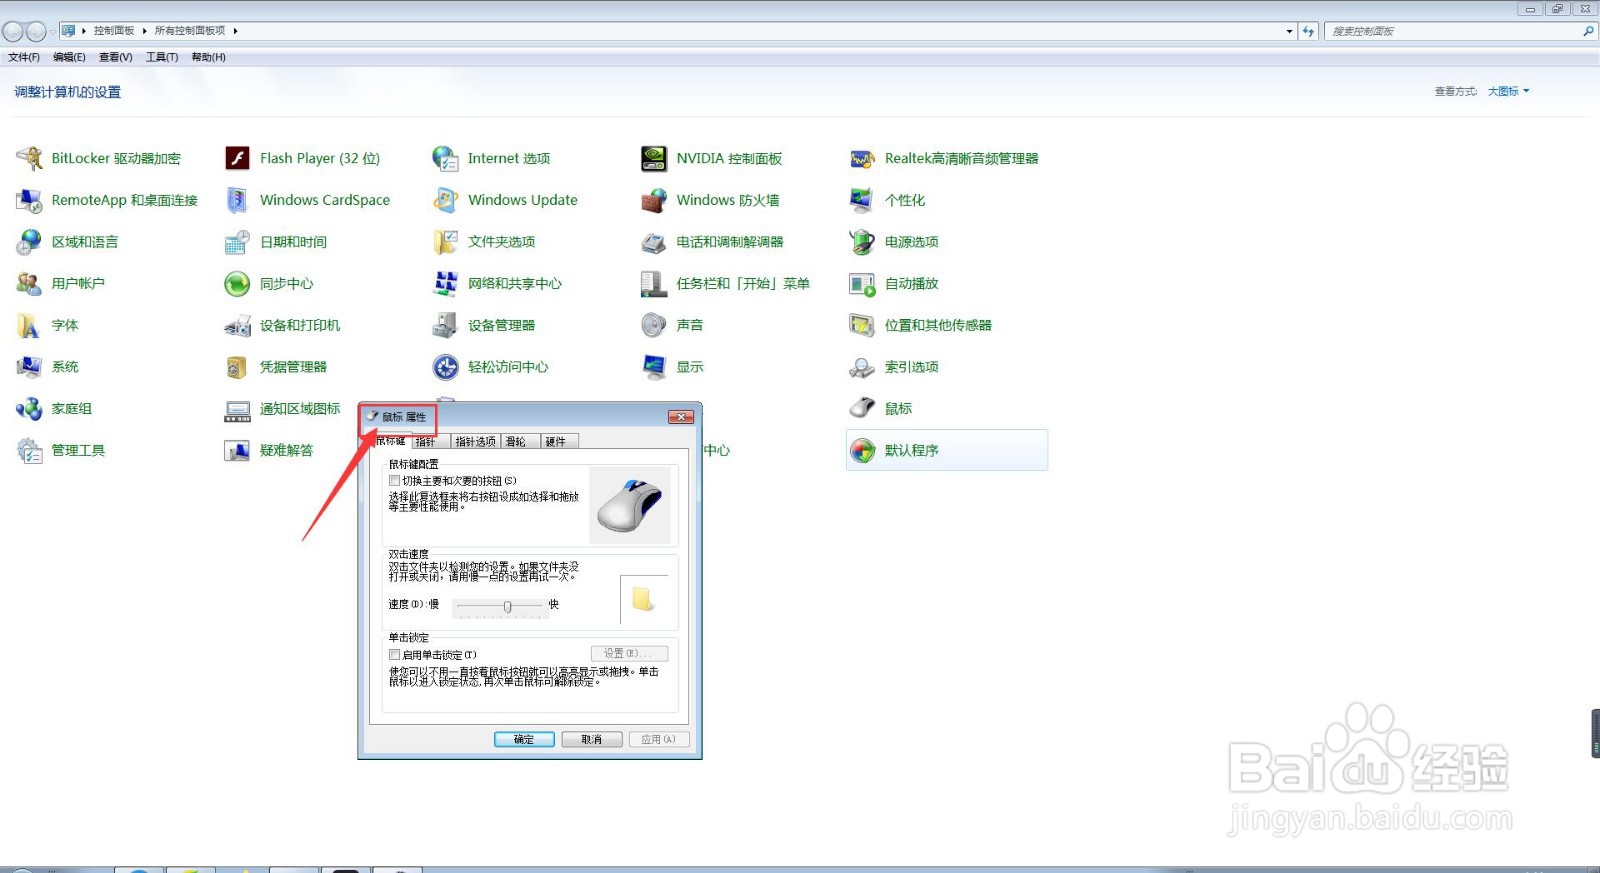Viewport: 1600px width, 873px height.
Task: Open 工具(T) menu
Action: click(162, 57)
